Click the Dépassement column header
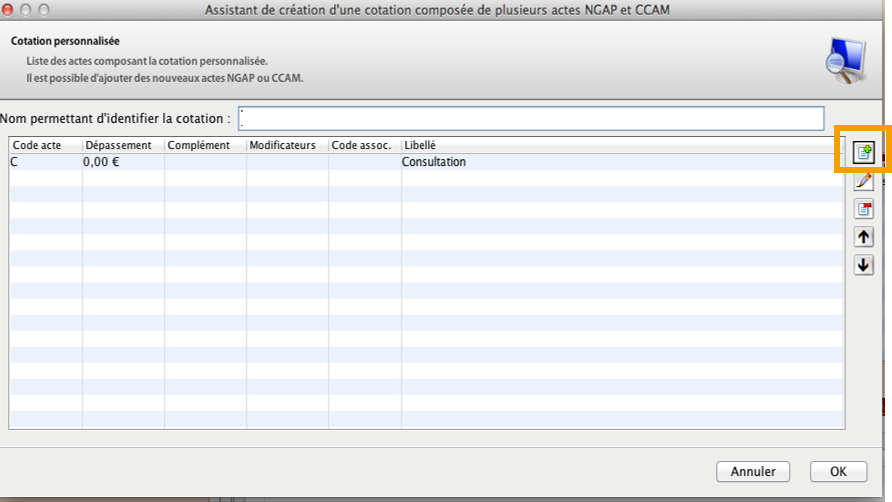Viewport: 892px width, 502px height. click(122, 145)
